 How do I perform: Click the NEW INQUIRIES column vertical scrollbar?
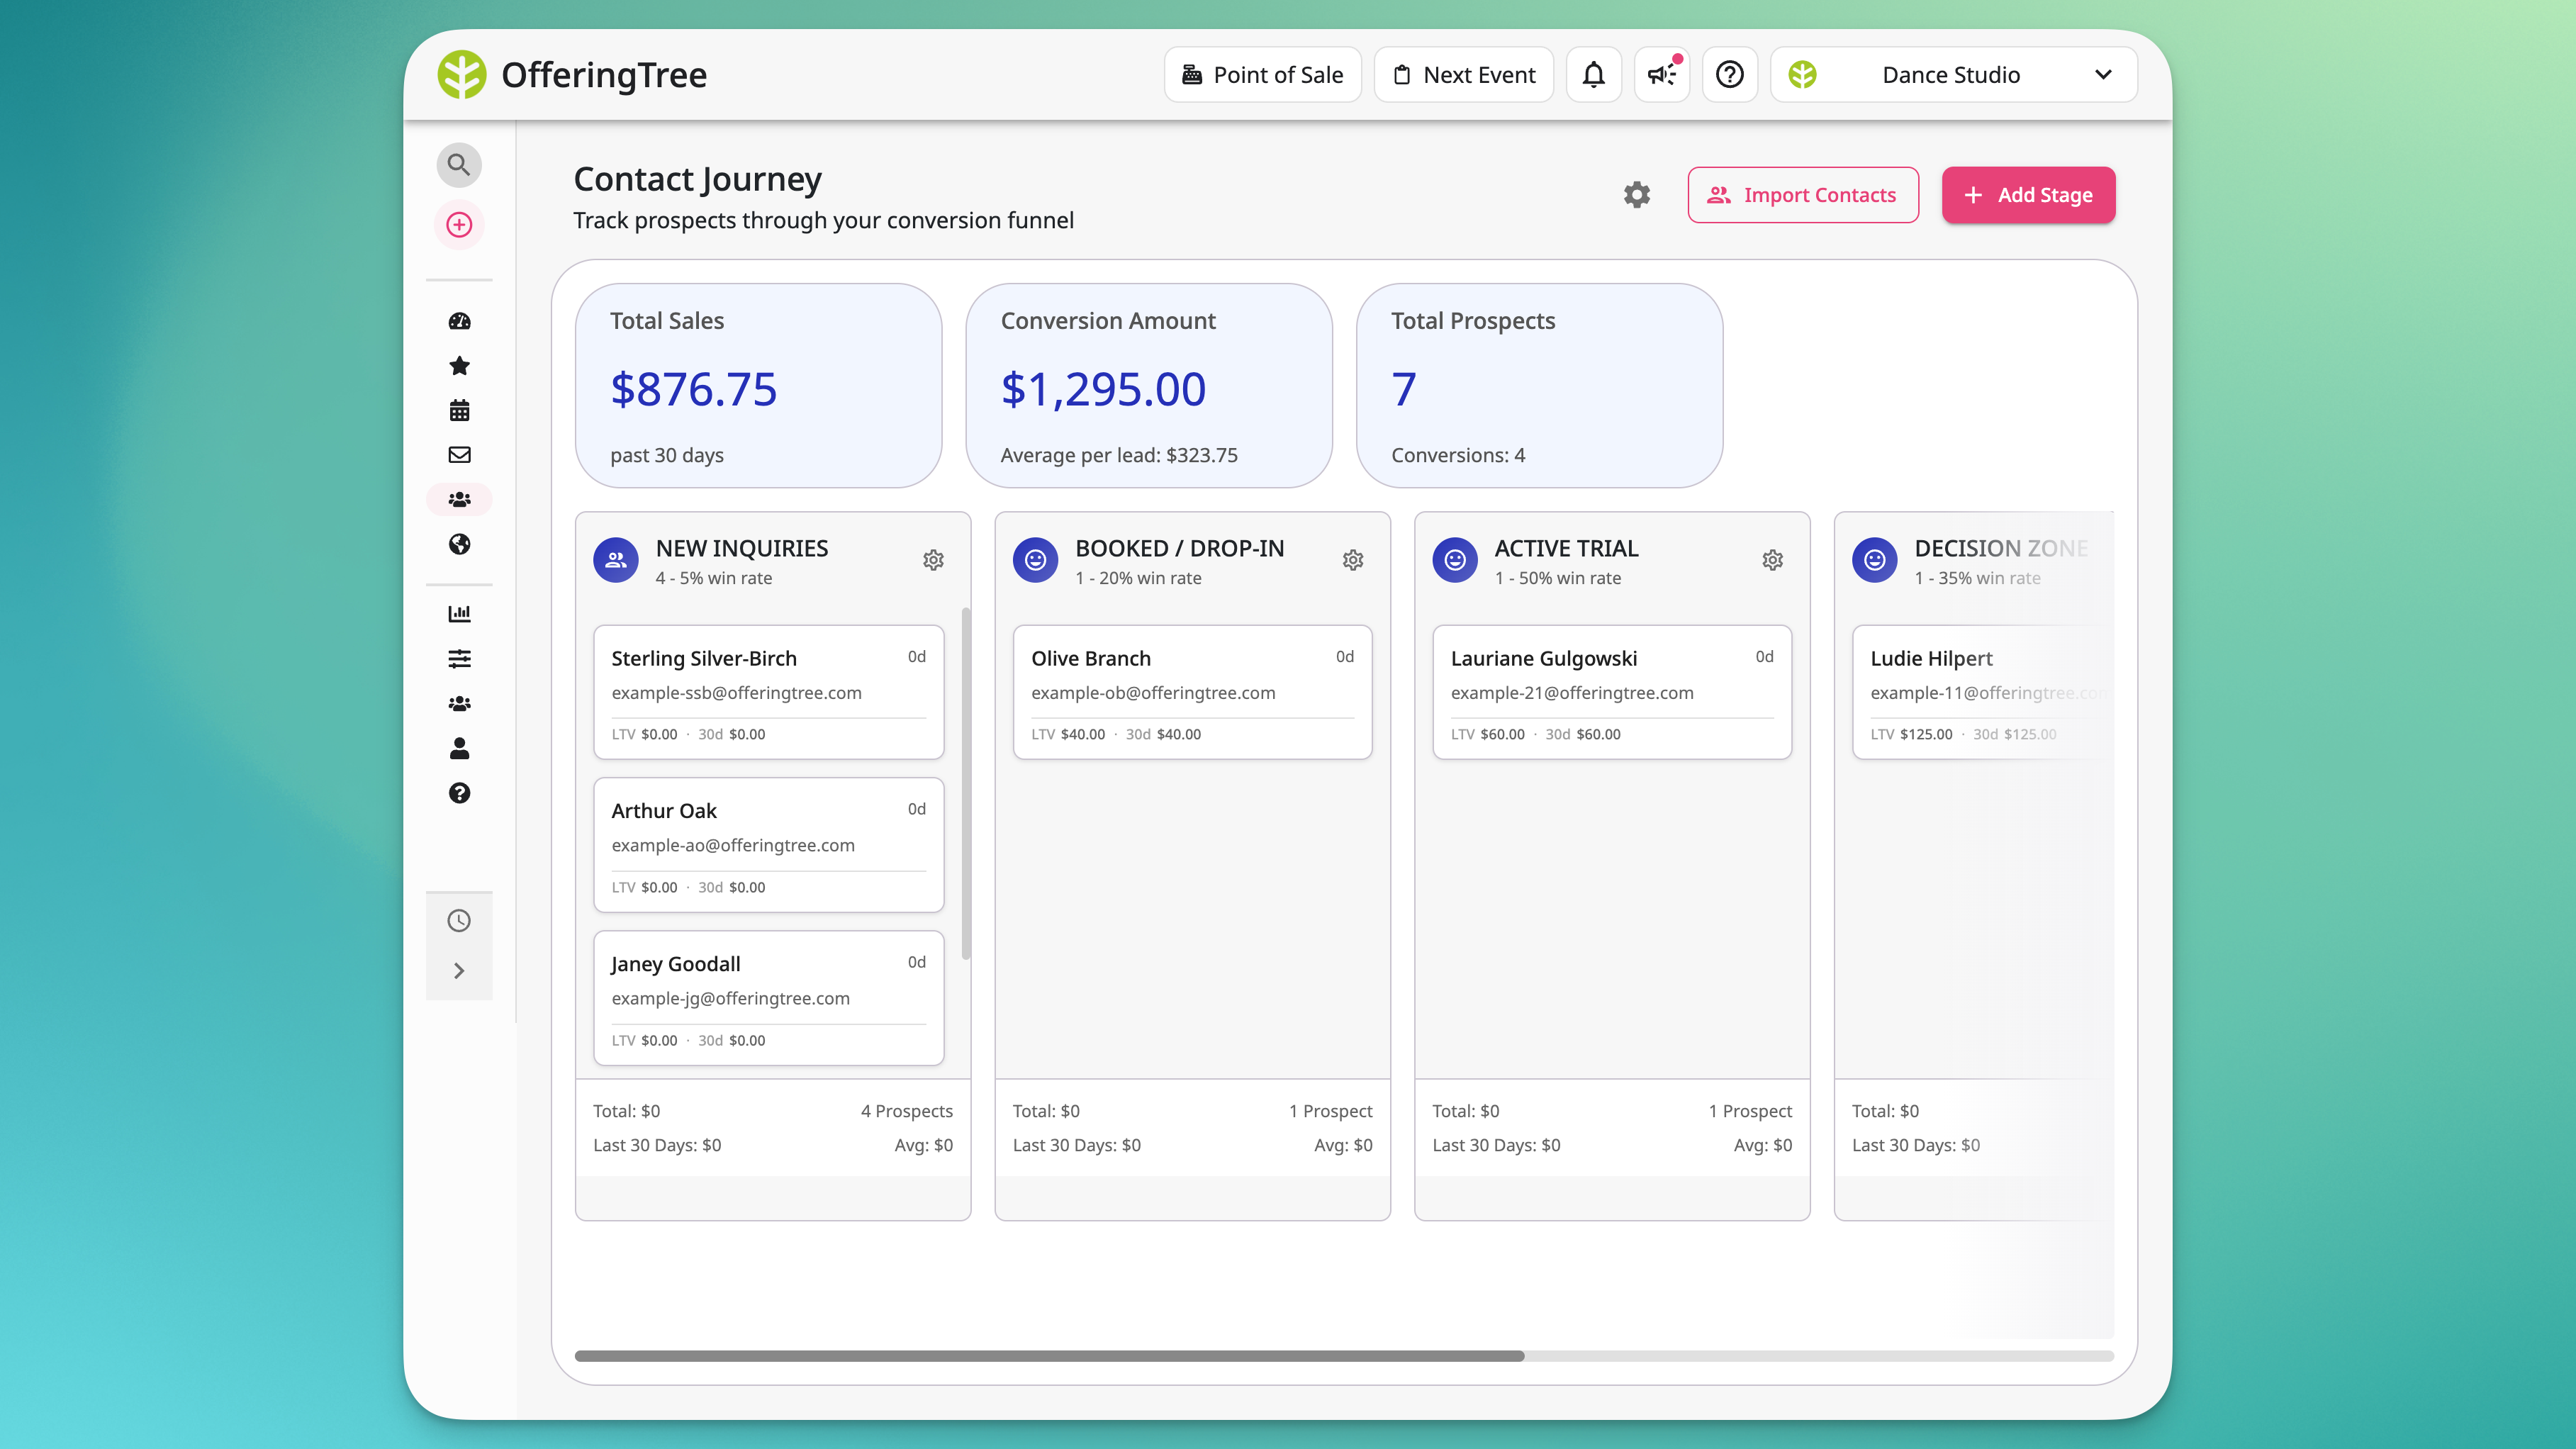click(966, 784)
